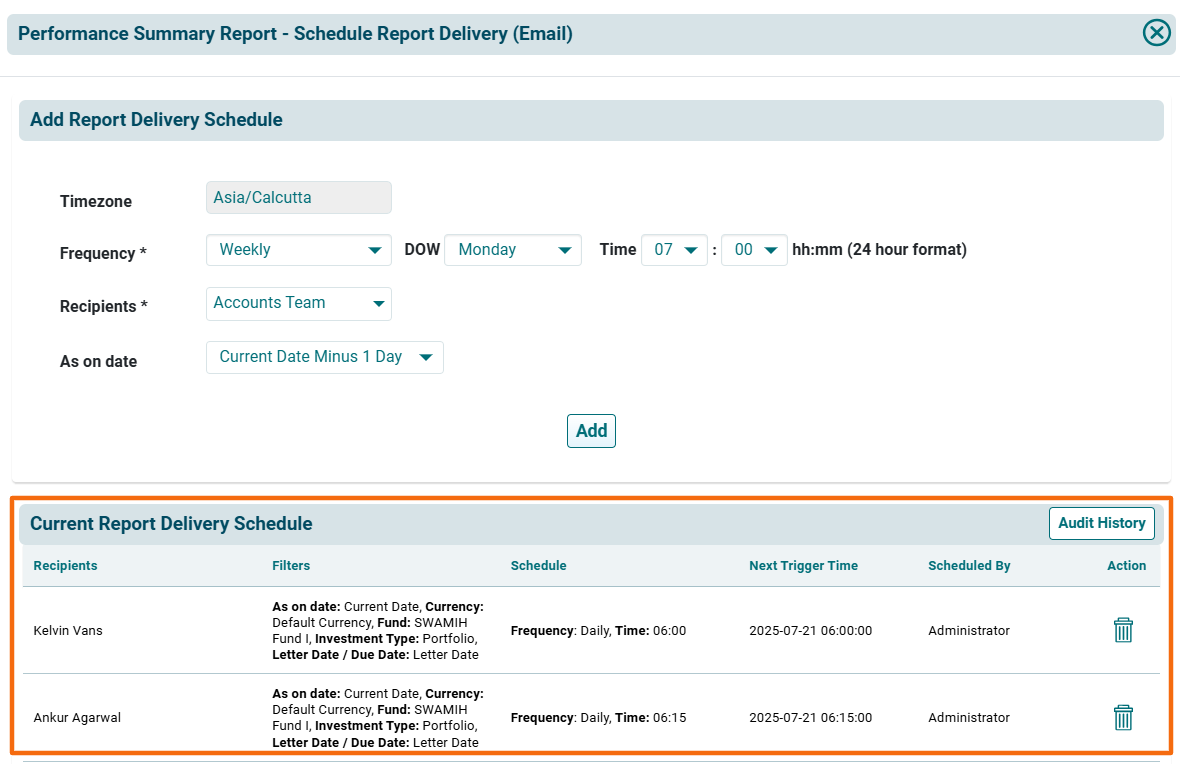Delete Kelvin Vans delivery schedule
This screenshot has height=764, width=1180.
click(1123, 630)
